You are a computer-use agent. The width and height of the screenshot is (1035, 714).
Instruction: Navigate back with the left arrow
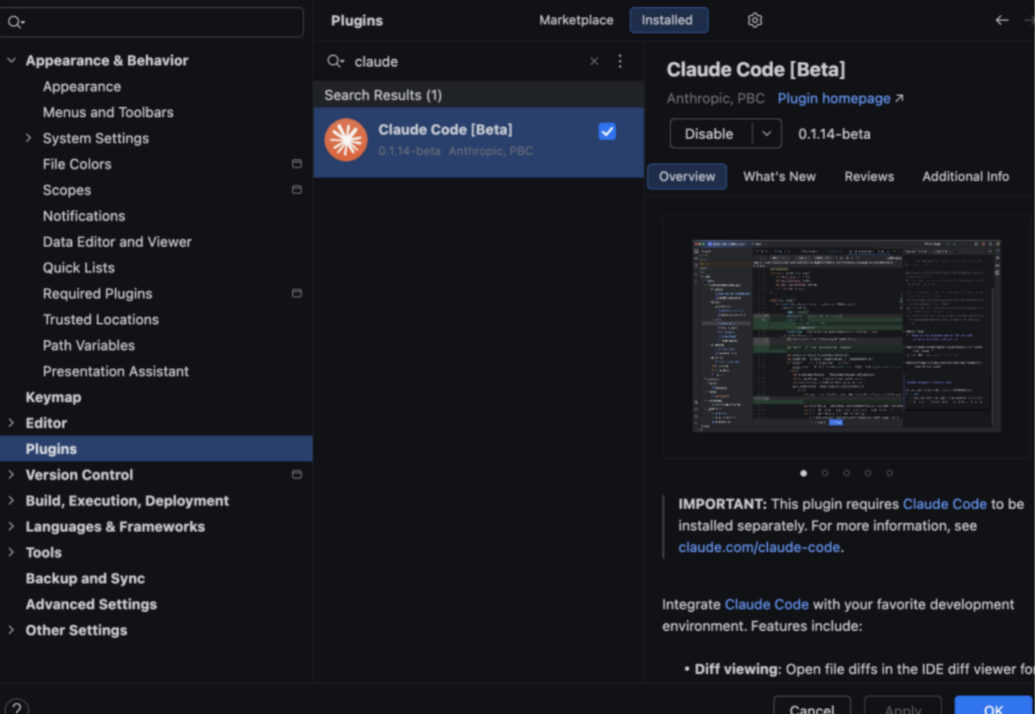[x=1002, y=20]
